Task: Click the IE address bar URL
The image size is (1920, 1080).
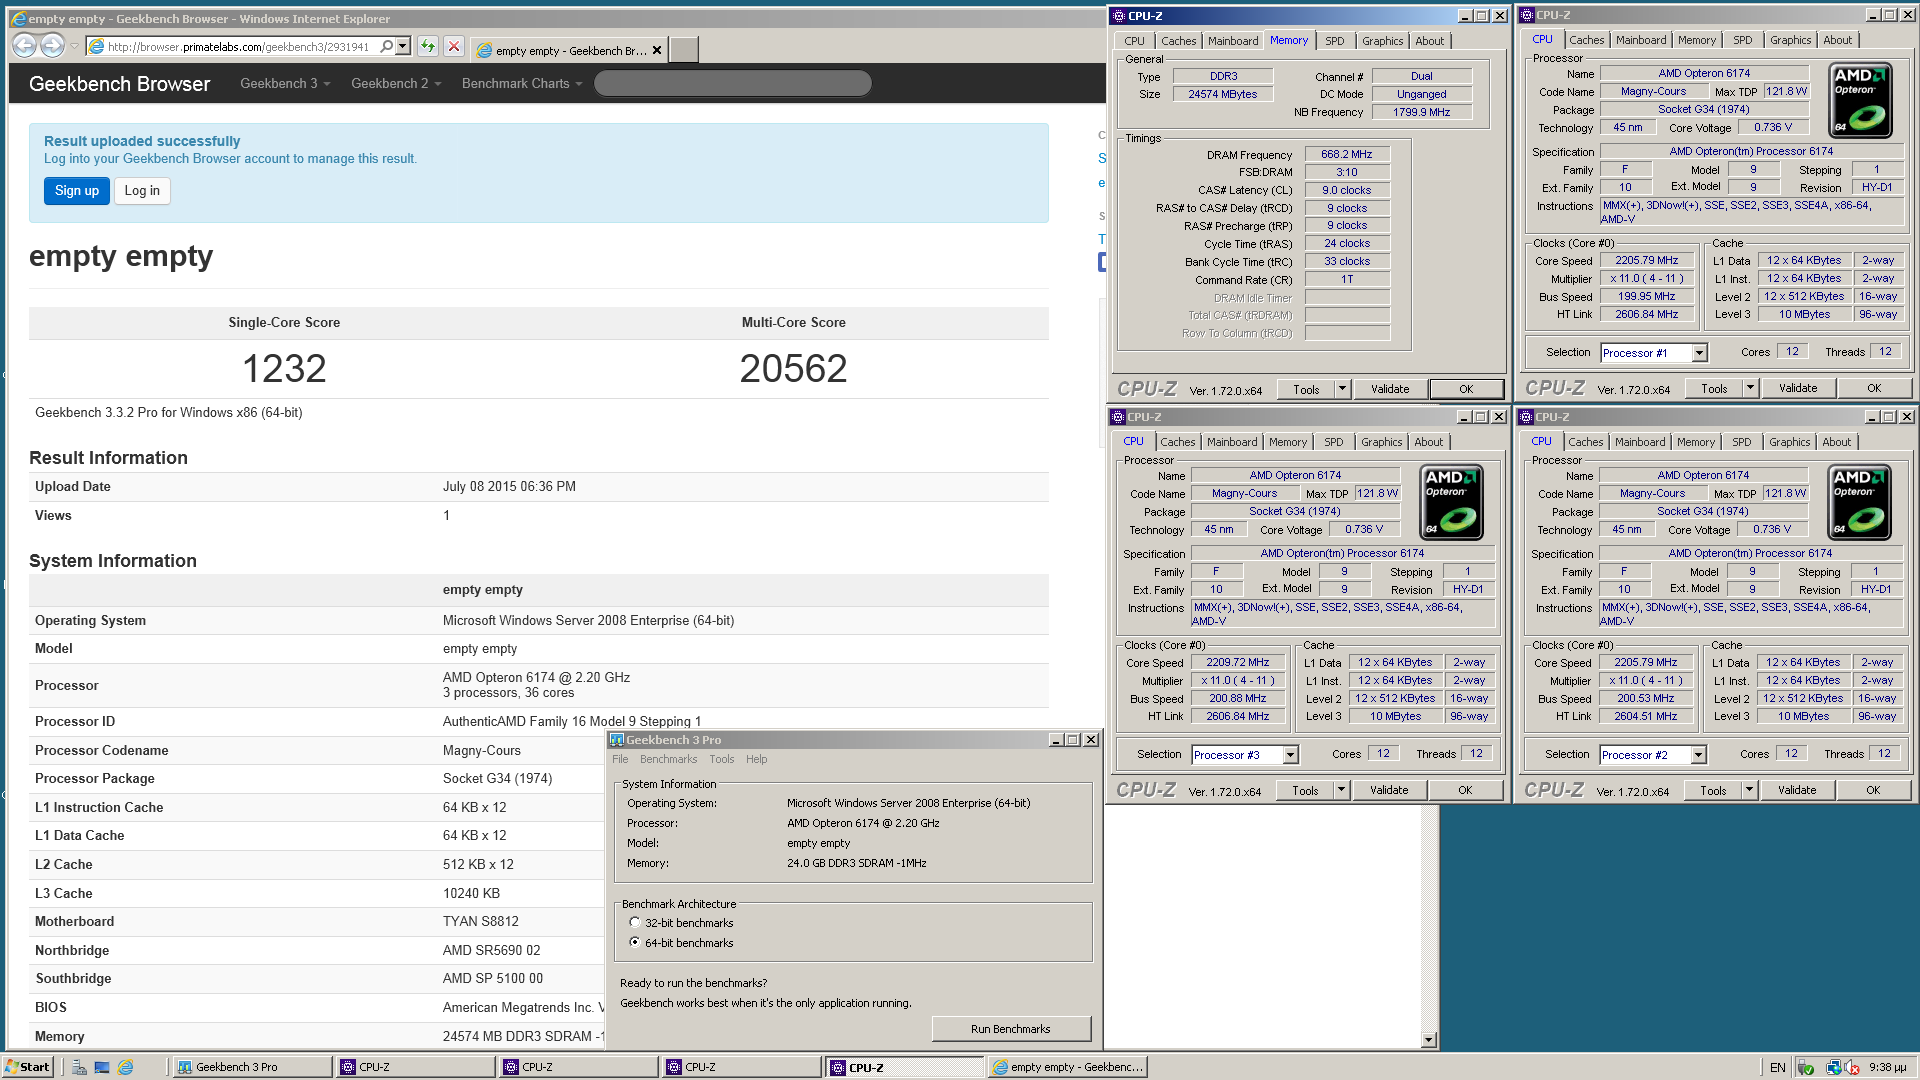Action: pos(238,46)
